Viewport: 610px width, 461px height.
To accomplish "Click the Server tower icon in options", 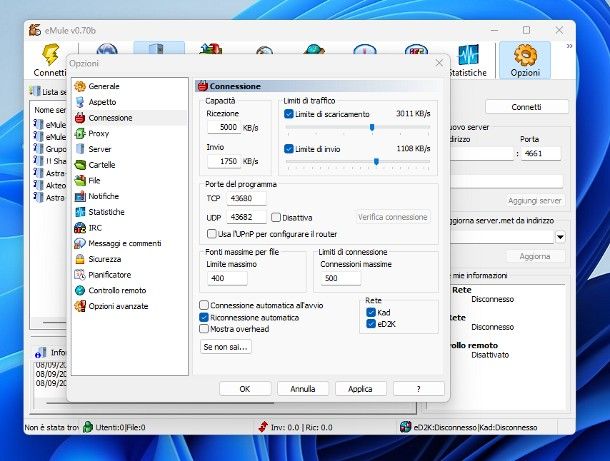I will 80,149.
